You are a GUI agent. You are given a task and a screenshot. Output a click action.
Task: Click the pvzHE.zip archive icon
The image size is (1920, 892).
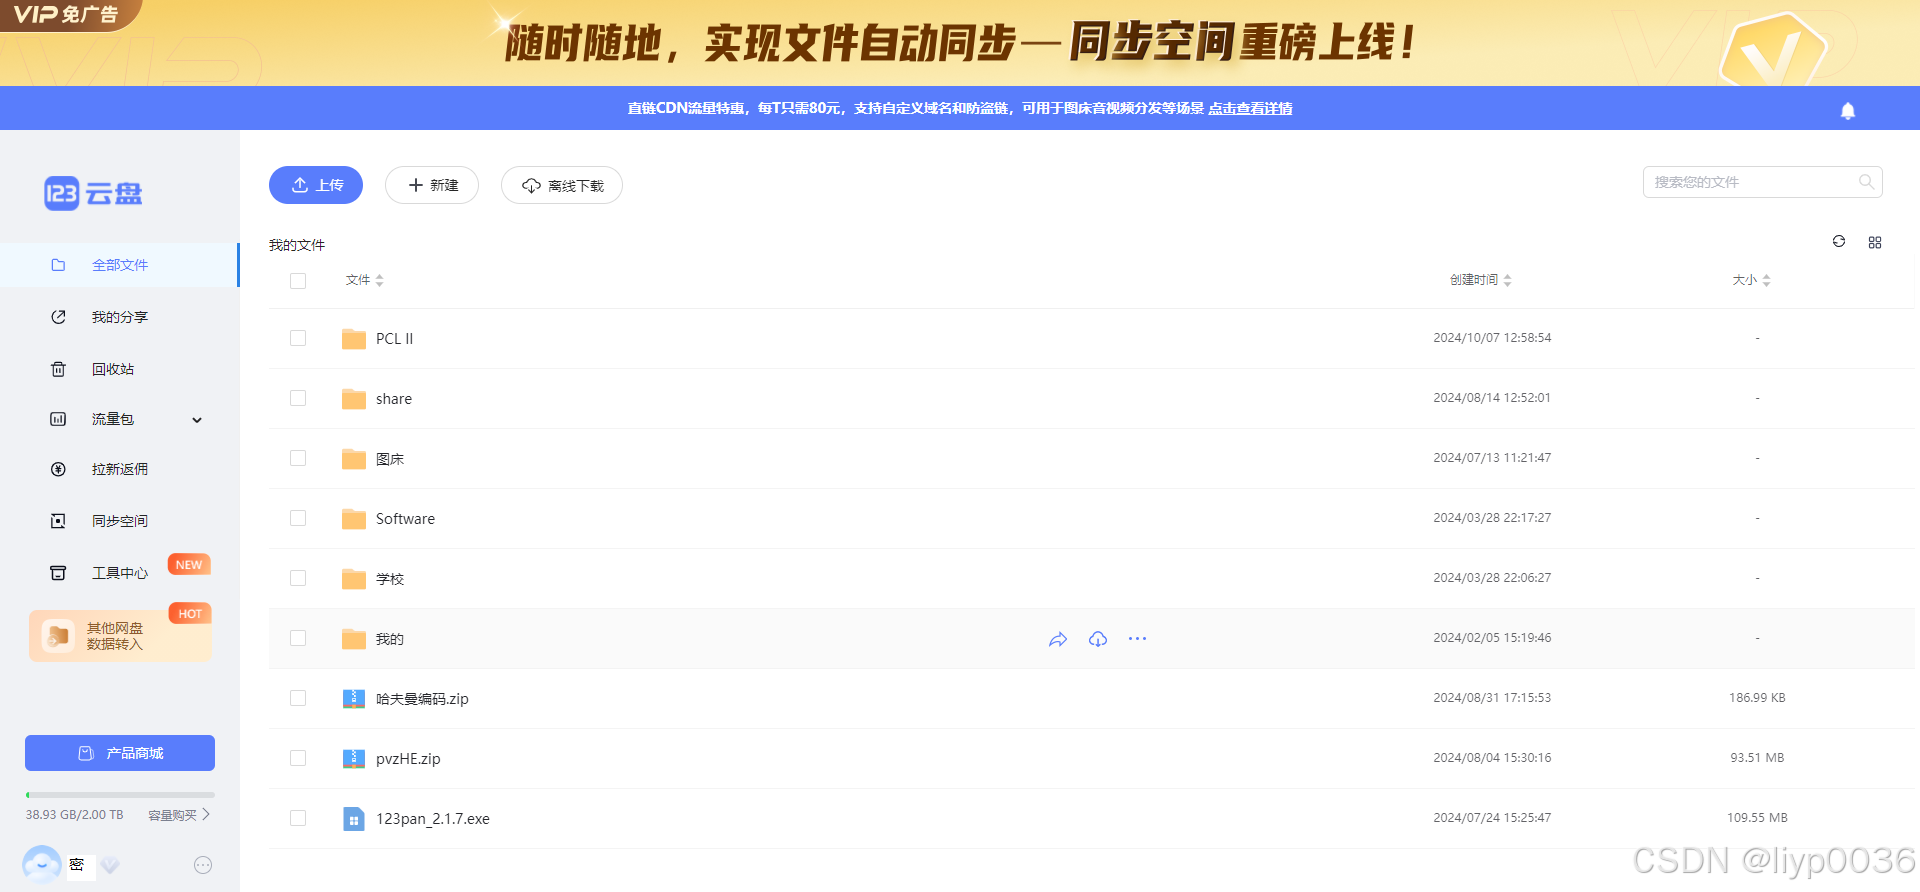(x=354, y=759)
